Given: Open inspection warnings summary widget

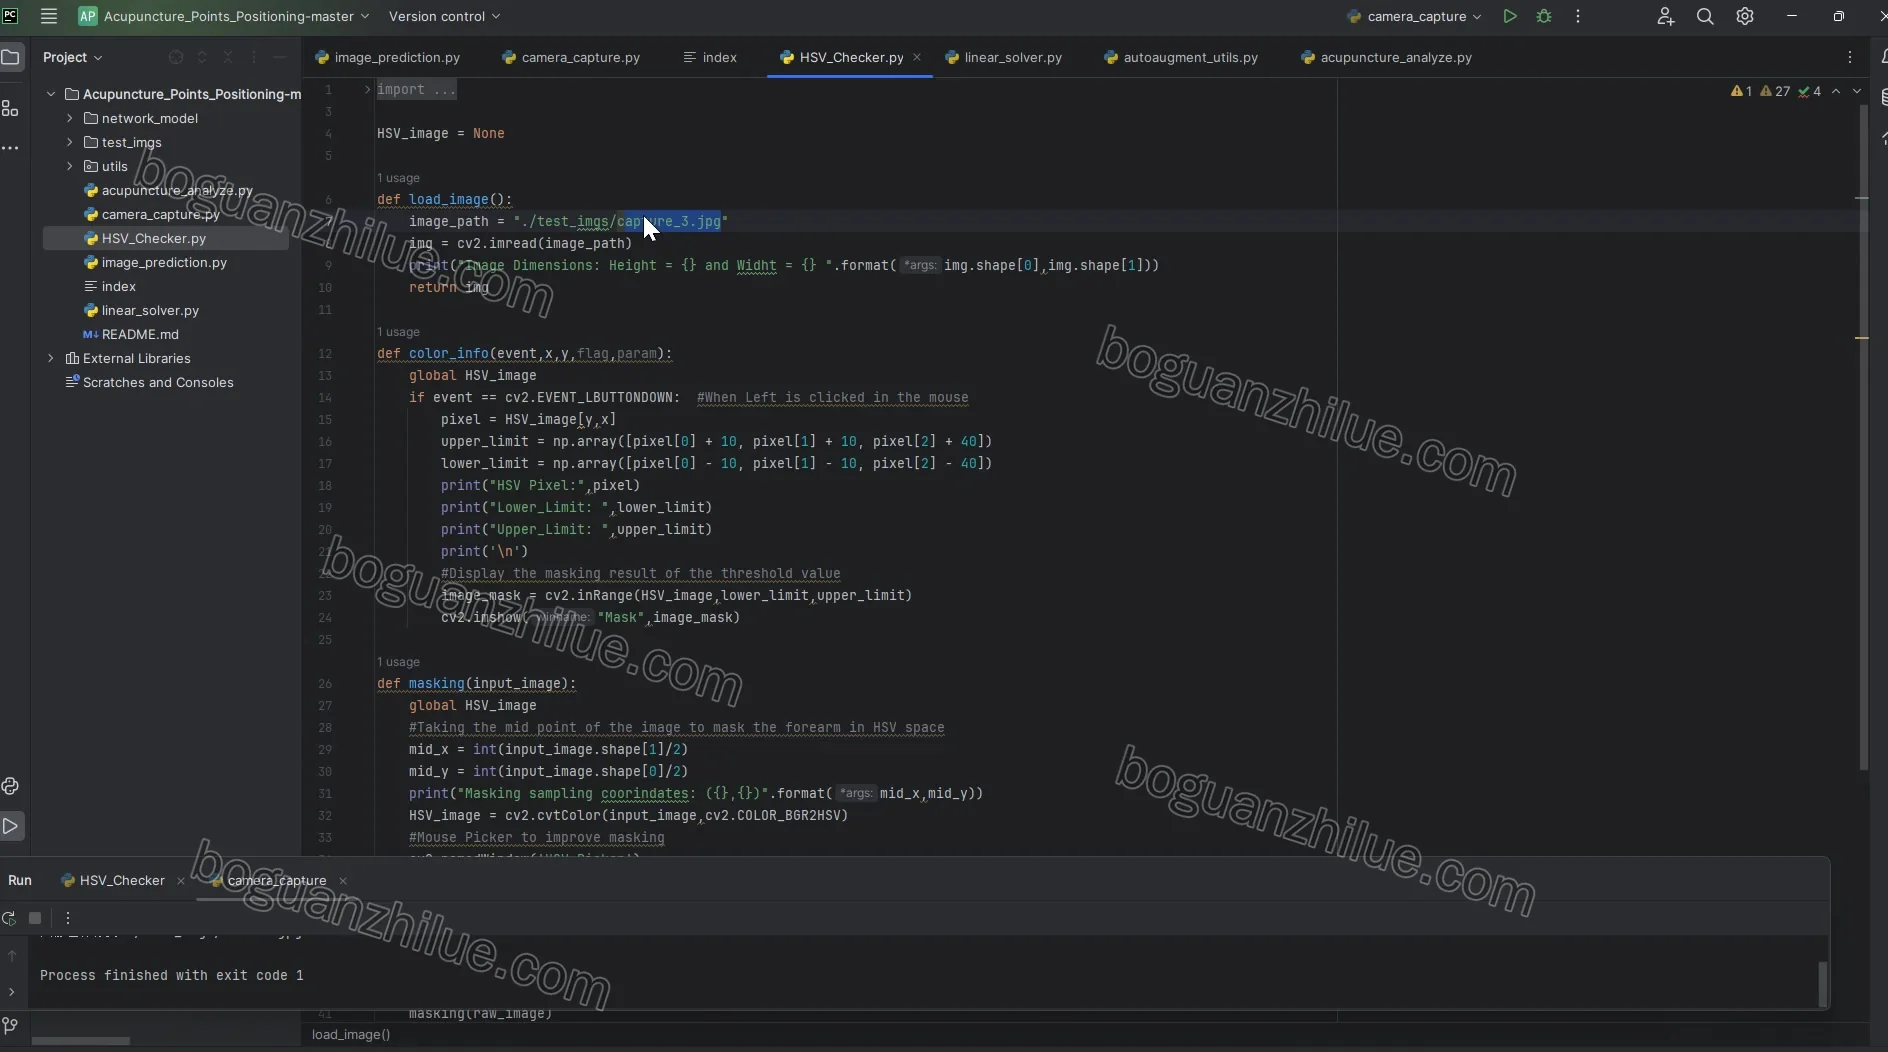Looking at the screenshot, I should [1776, 91].
